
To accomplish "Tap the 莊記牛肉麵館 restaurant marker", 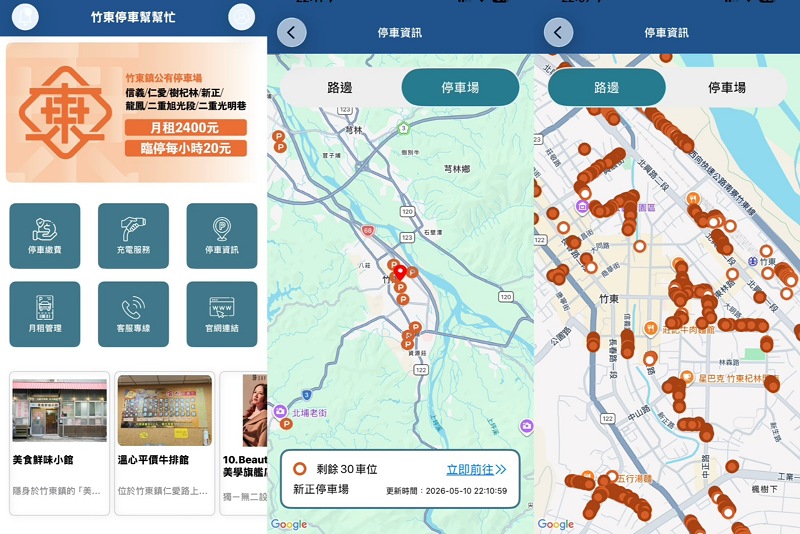I will point(651,328).
